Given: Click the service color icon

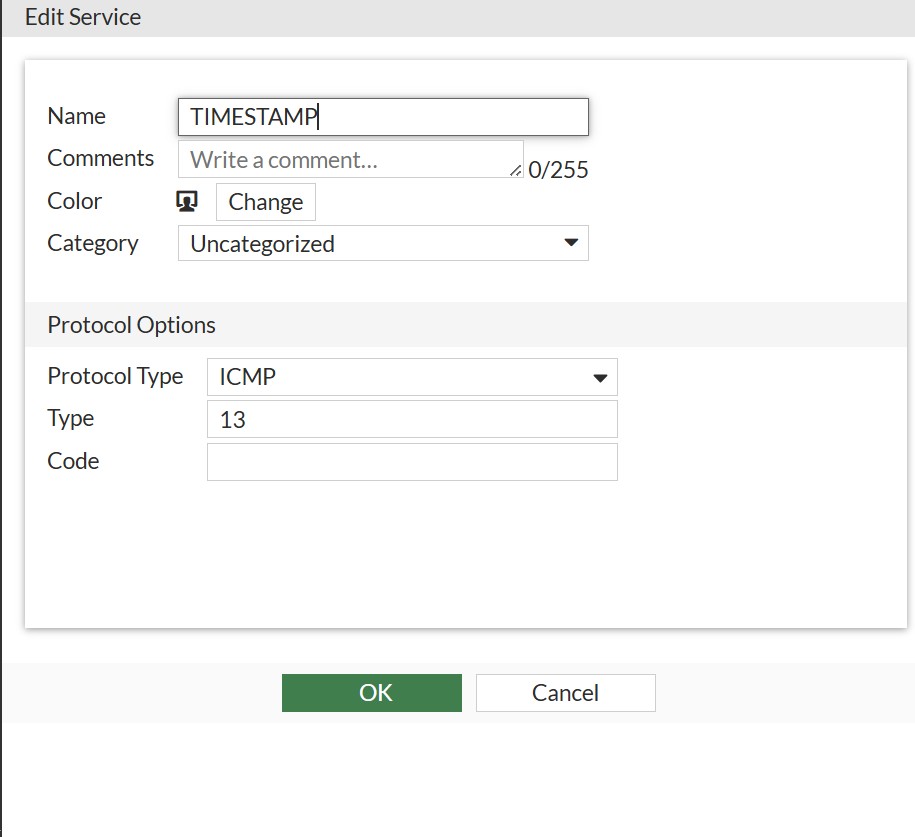Looking at the screenshot, I should pyautogui.click(x=187, y=202).
